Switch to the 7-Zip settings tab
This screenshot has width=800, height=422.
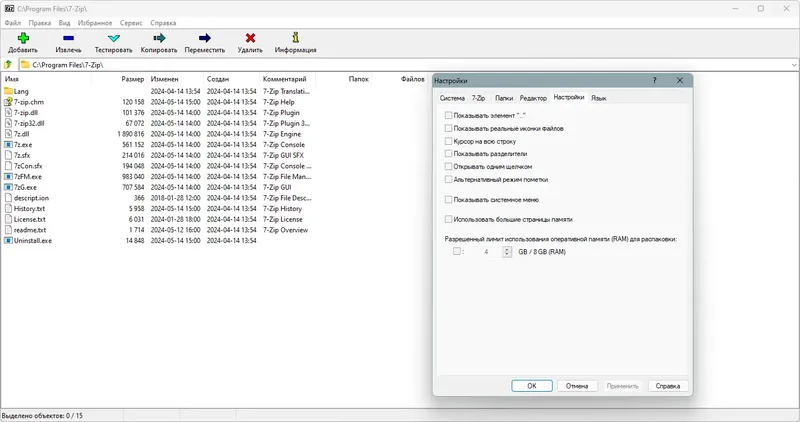click(x=479, y=98)
